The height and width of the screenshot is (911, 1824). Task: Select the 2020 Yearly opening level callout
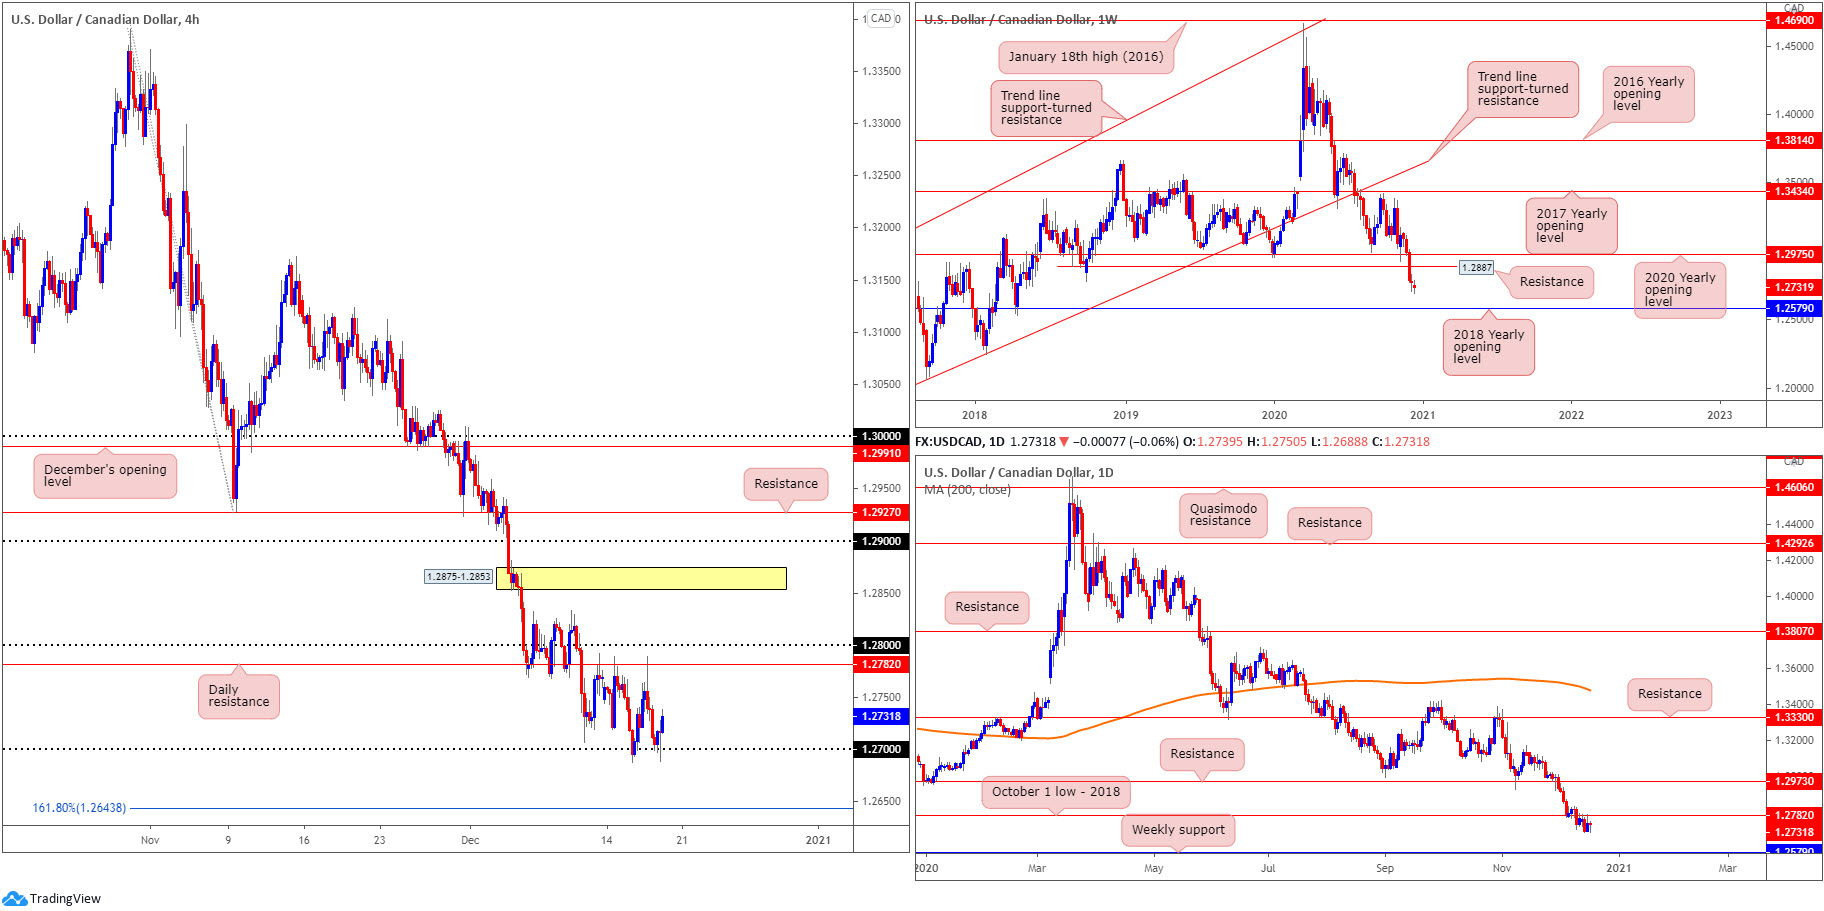[1680, 290]
